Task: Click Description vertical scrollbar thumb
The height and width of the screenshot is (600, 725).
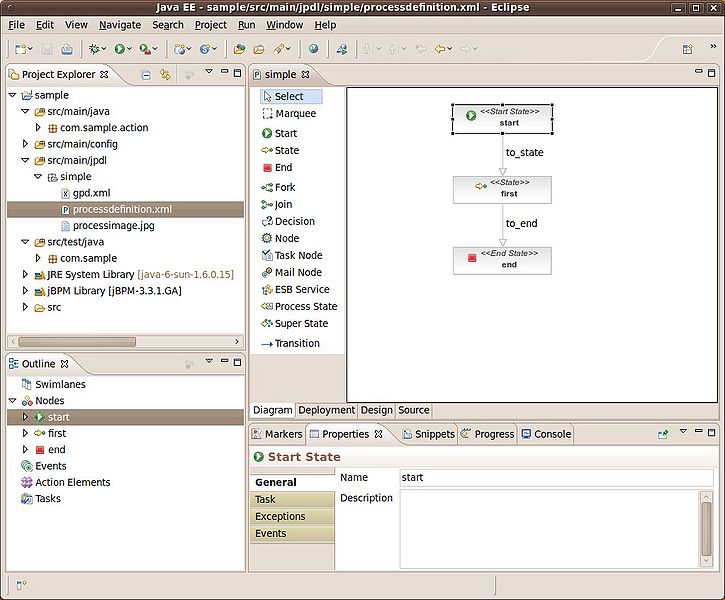Action: (706, 528)
